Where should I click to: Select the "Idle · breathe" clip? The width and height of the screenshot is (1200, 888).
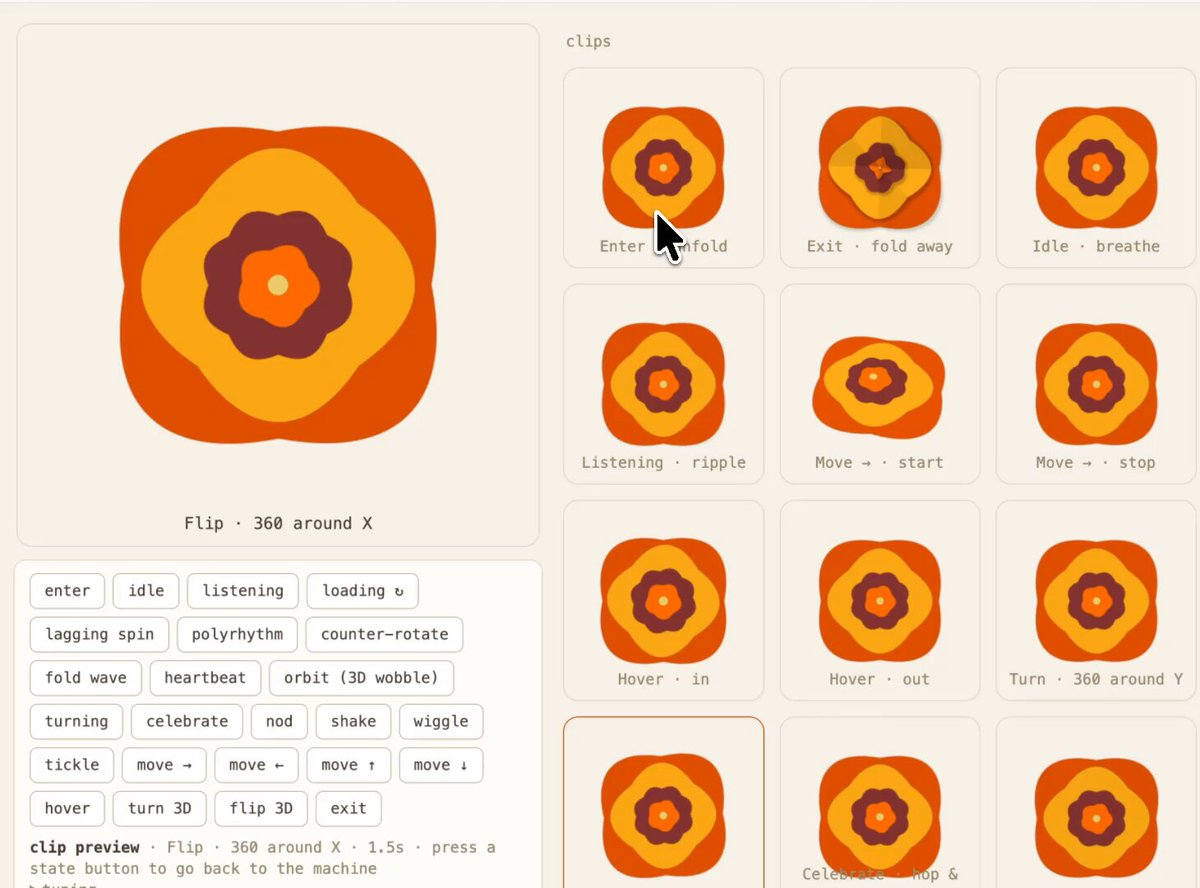(x=1096, y=168)
